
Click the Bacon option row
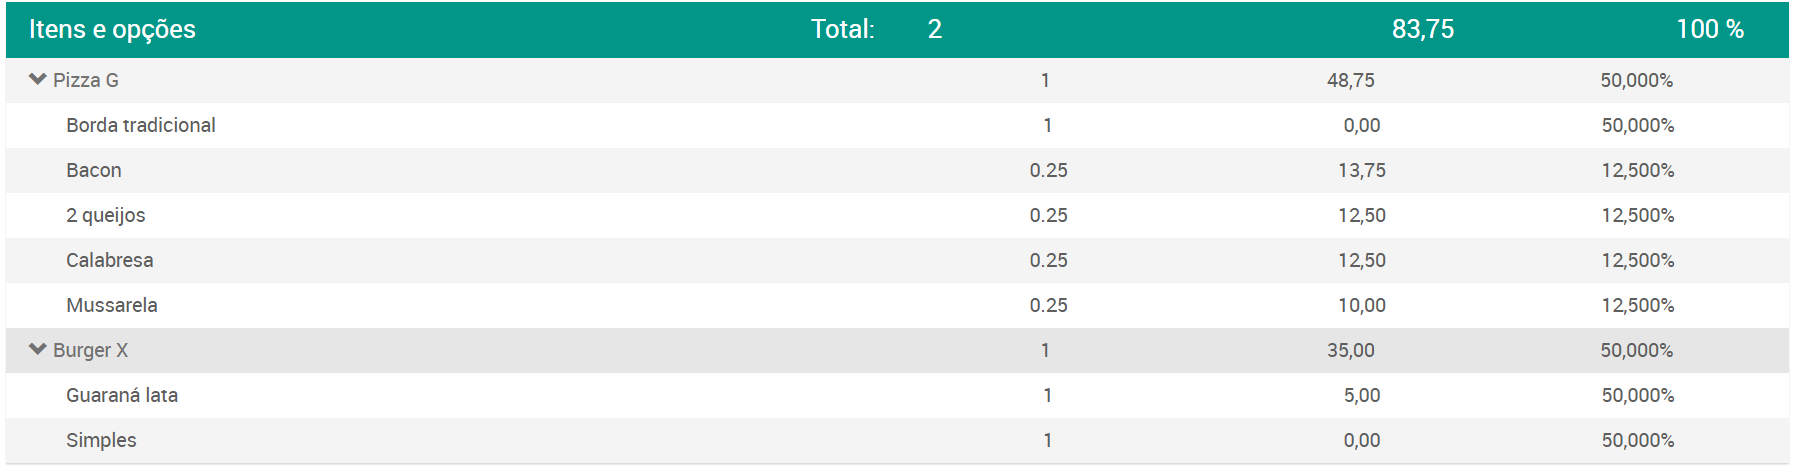pyautogui.click(x=897, y=170)
